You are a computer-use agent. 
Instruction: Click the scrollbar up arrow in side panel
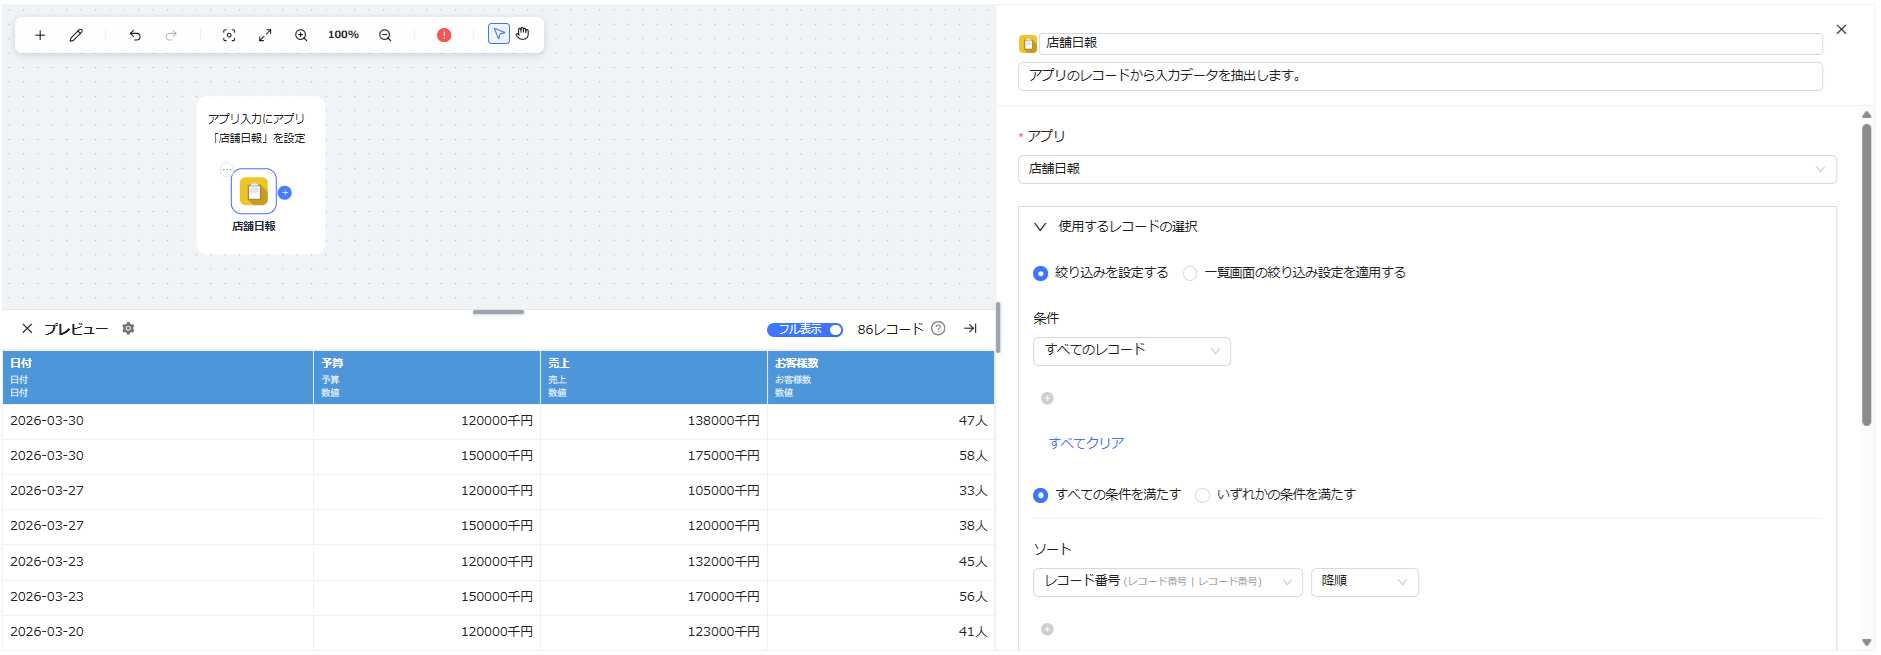point(1866,115)
